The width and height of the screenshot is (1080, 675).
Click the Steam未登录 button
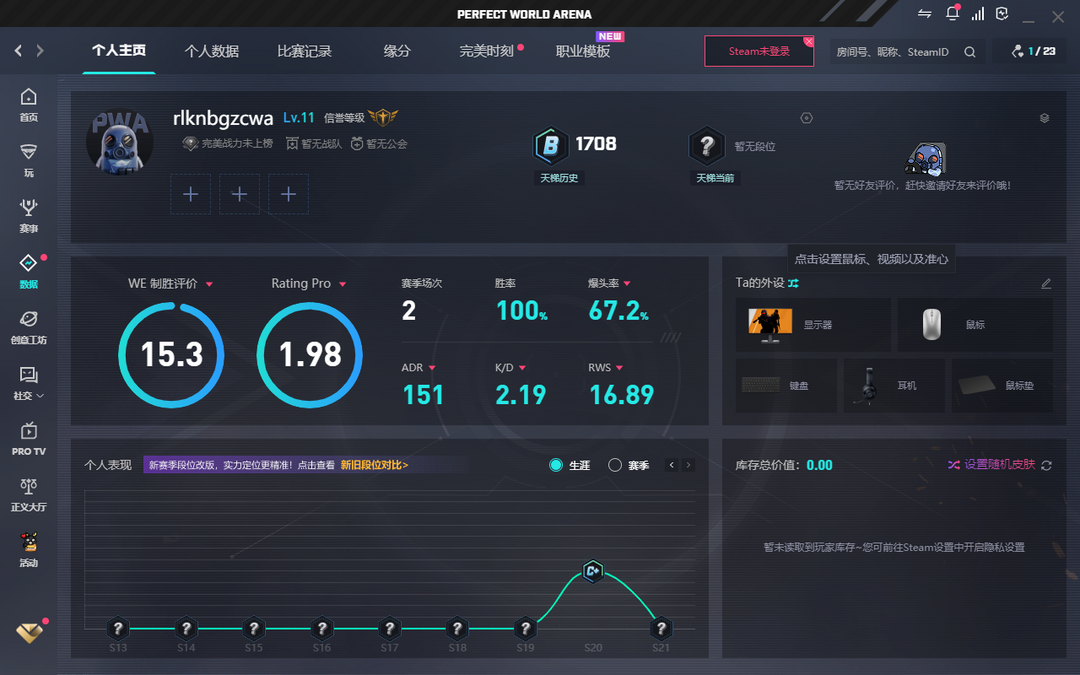pos(759,51)
